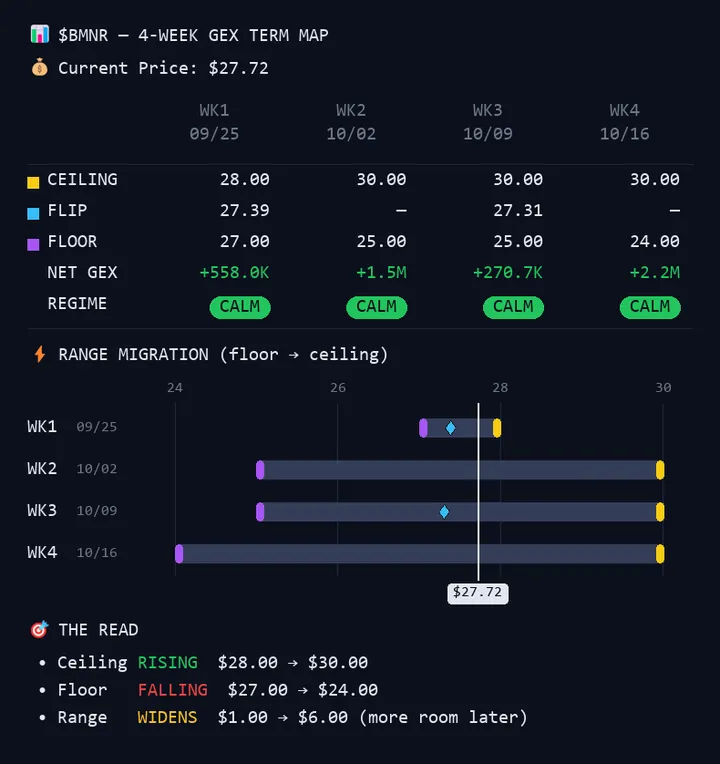720x764 pixels.
Task: Click the lightning bolt icon before RANGE MIGRATION
Action: click(40, 354)
